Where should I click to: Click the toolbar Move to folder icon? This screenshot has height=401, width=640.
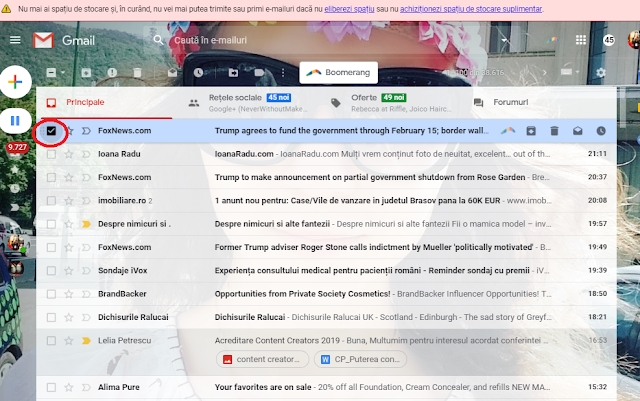(x=233, y=73)
